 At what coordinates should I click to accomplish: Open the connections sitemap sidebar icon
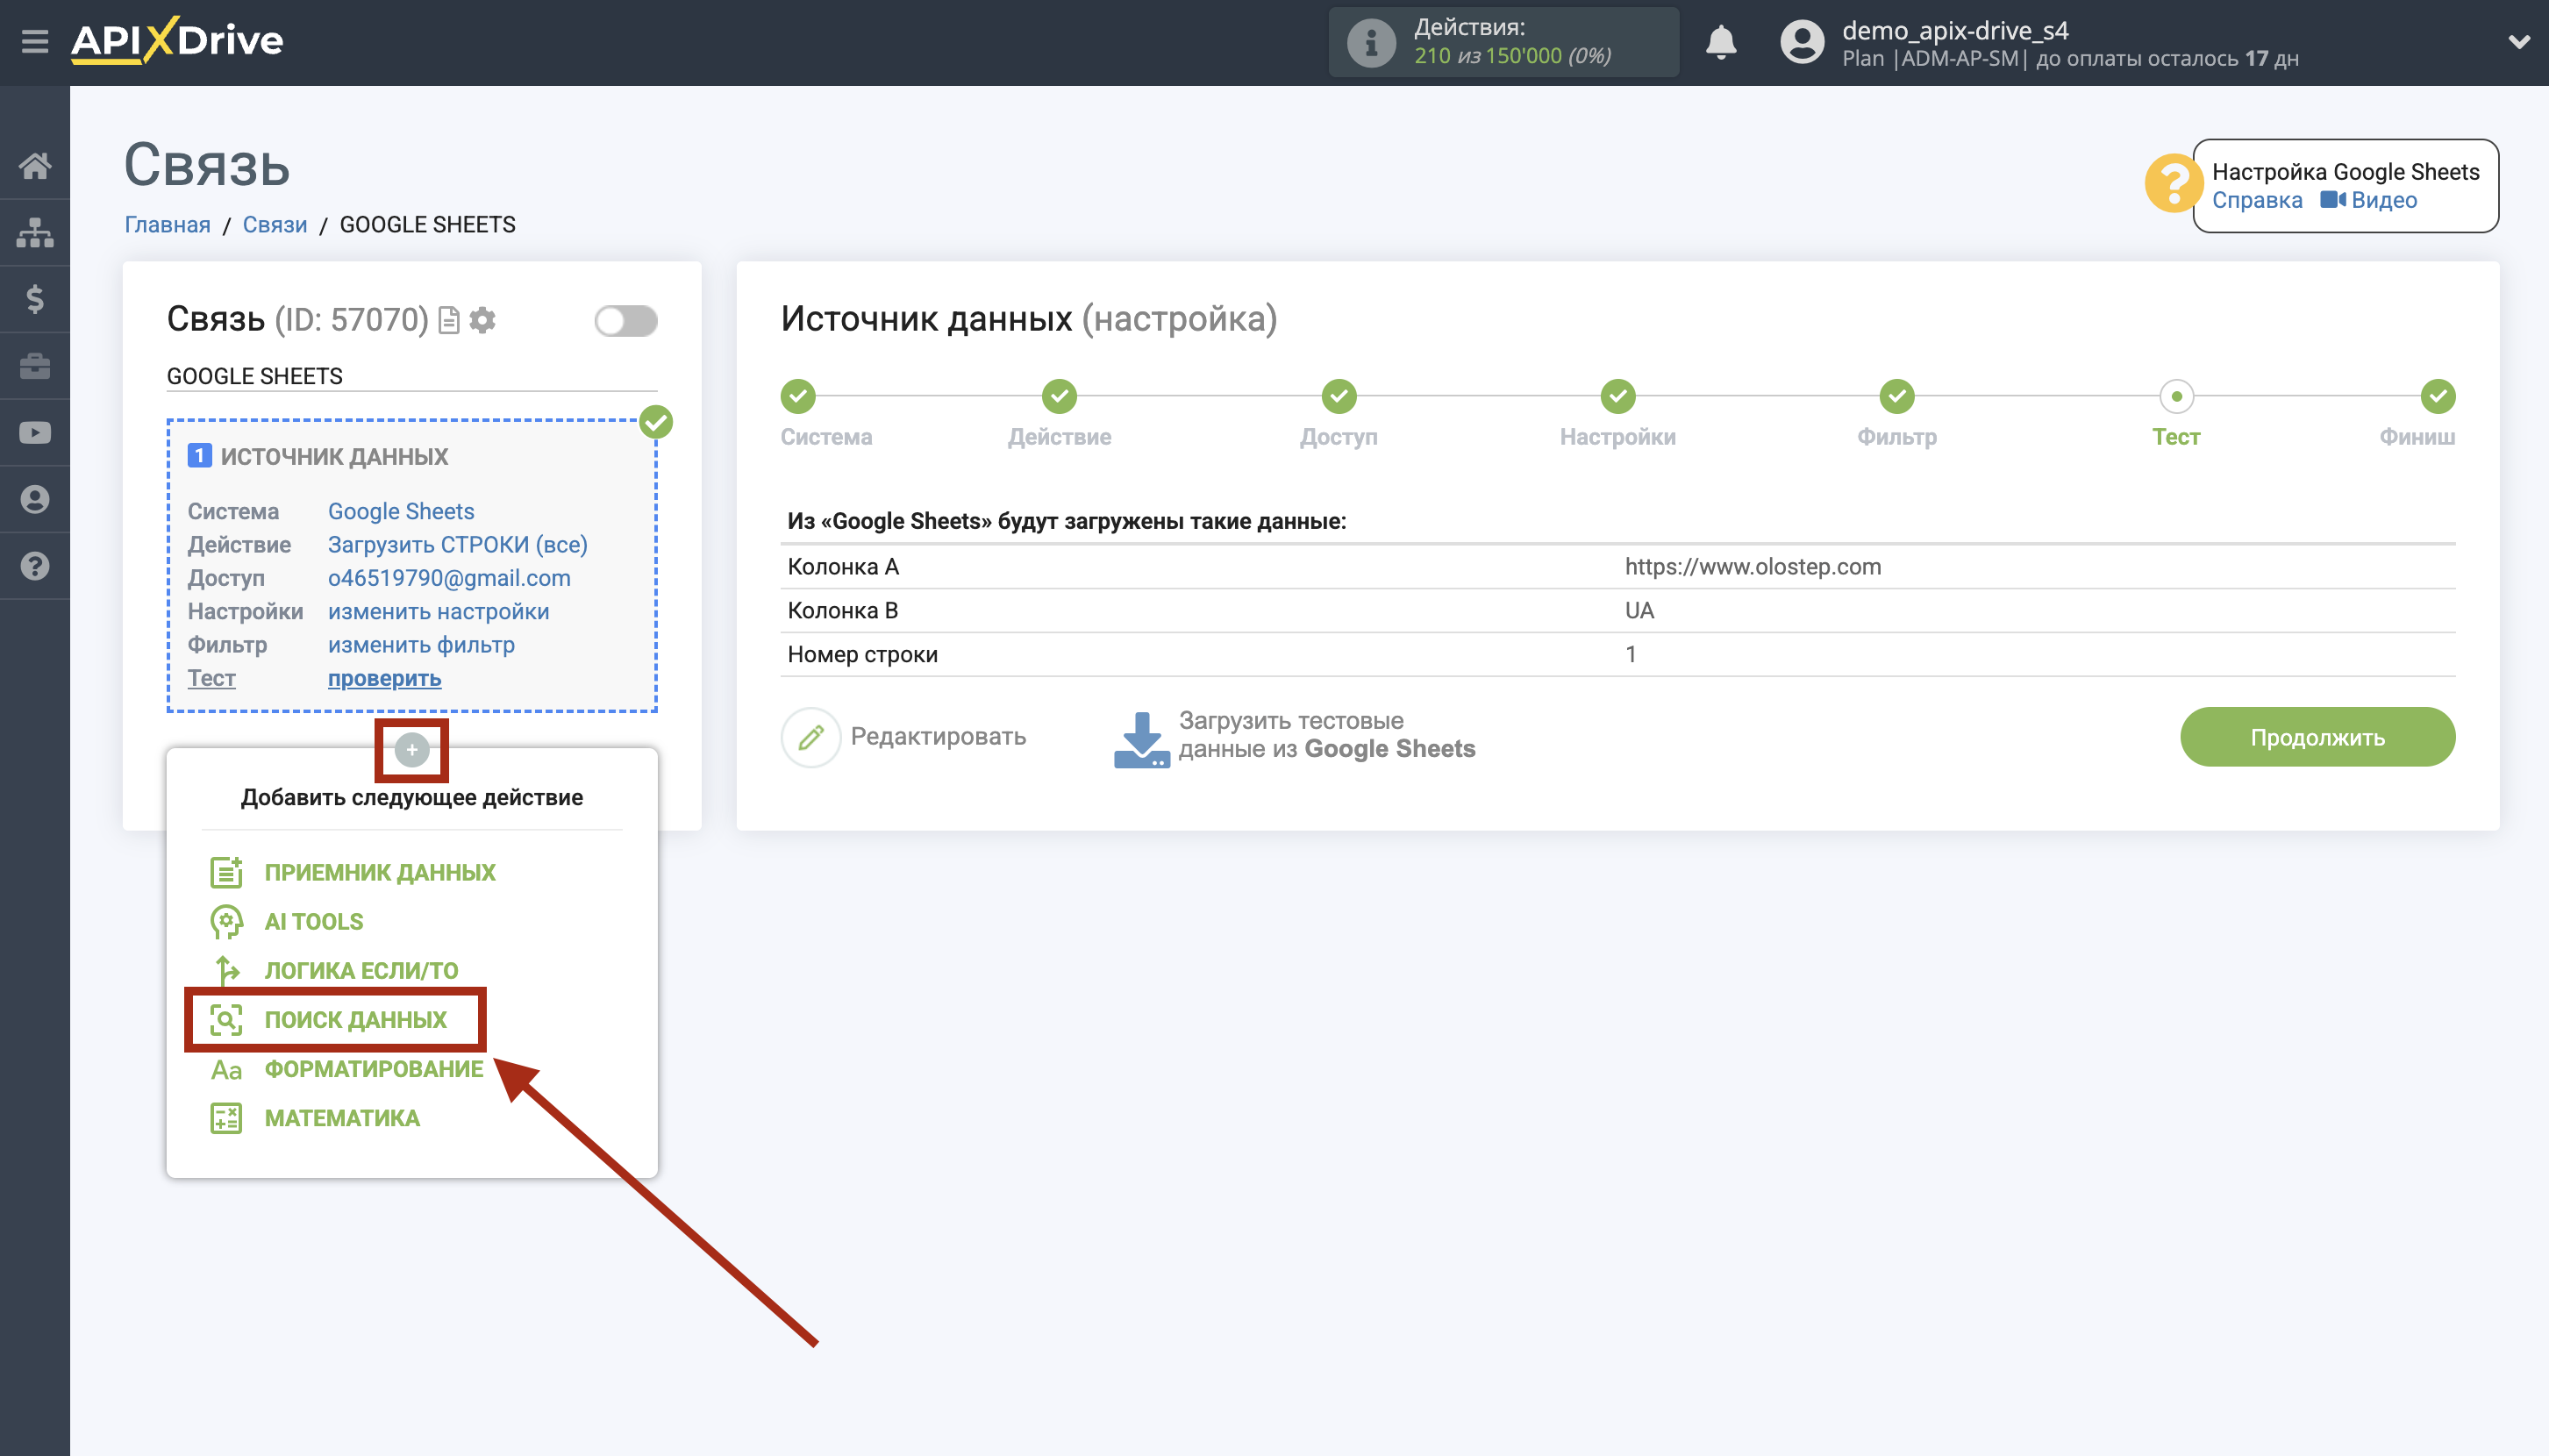click(35, 232)
